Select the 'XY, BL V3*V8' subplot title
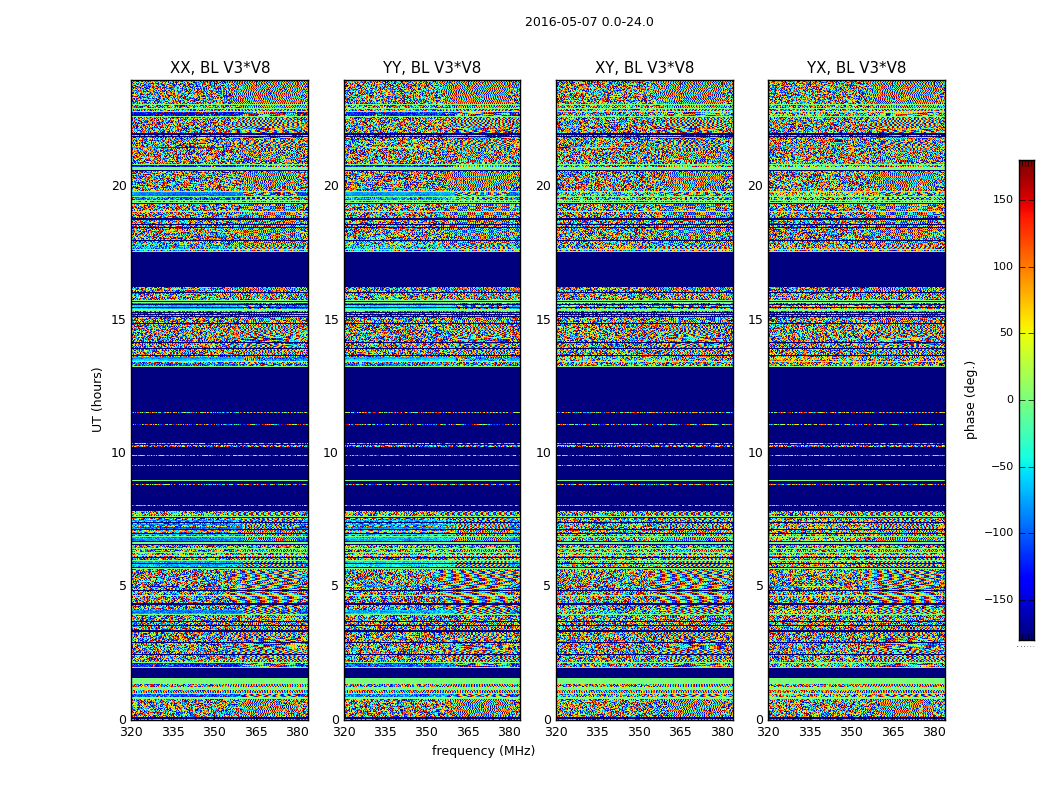This screenshot has width=1050, height=800. tap(644, 68)
